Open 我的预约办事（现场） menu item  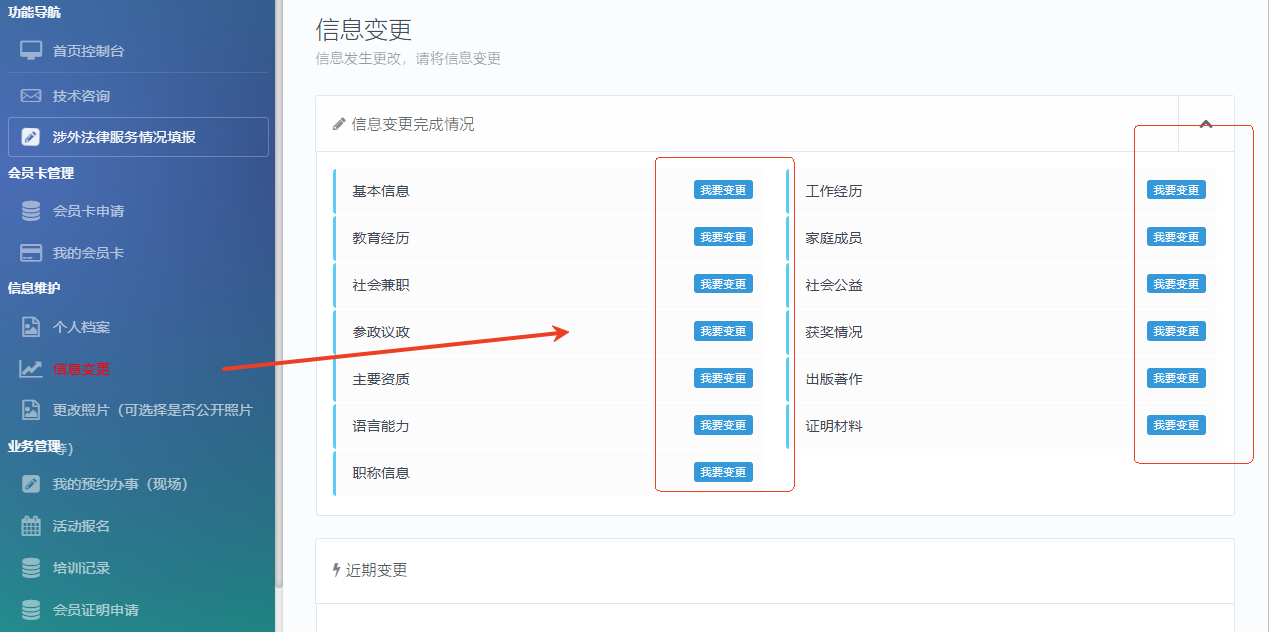[120, 484]
